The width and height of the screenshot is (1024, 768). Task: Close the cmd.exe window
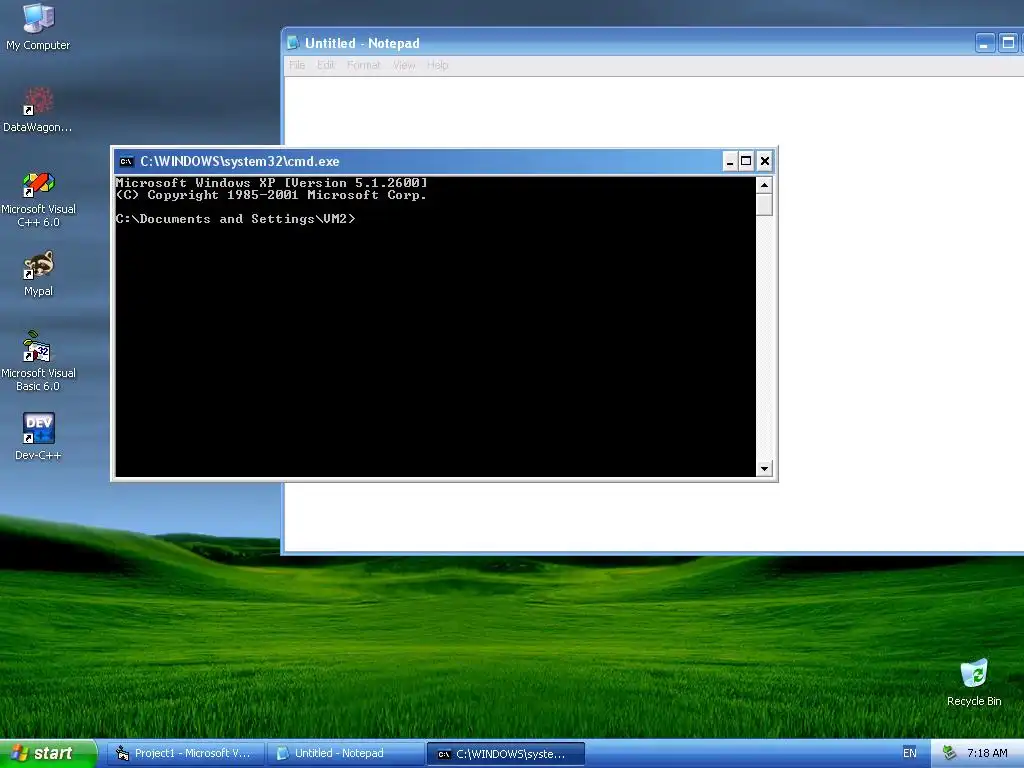pyautogui.click(x=765, y=161)
